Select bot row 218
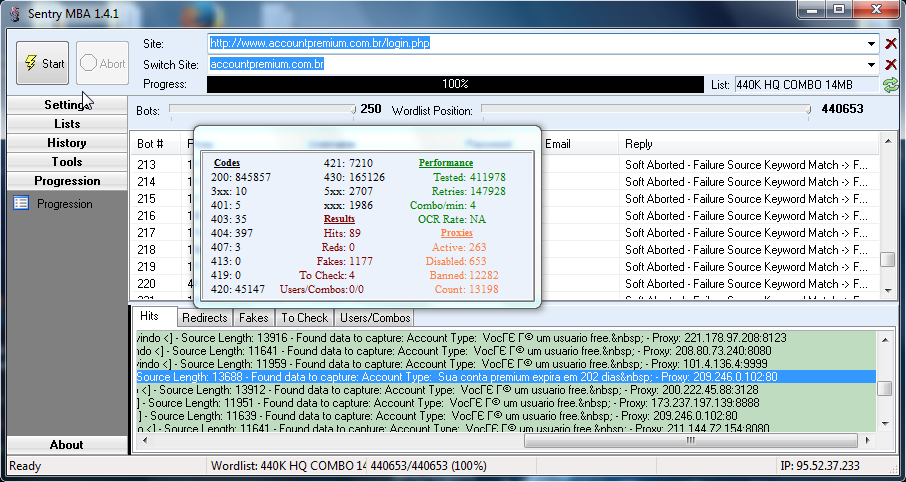Screen dimensions: 906x482 point(504,250)
